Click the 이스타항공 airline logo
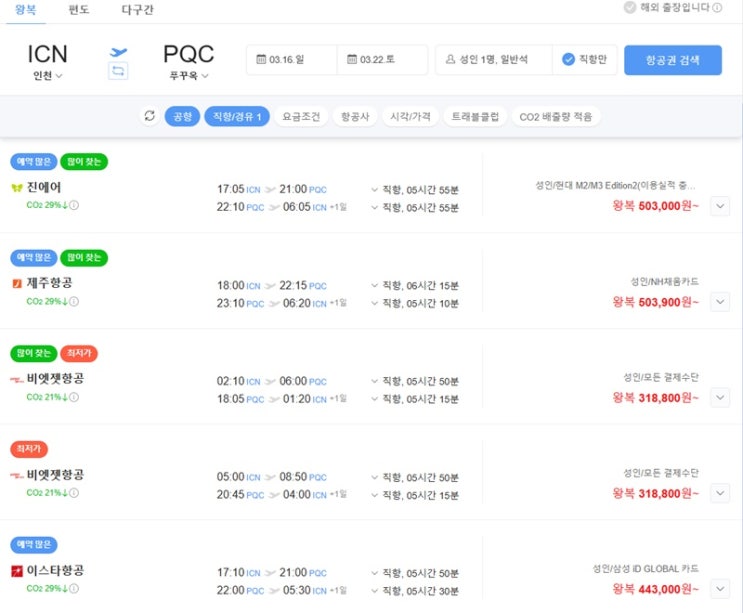The width and height of the screenshot is (743, 613). pos(17,571)
